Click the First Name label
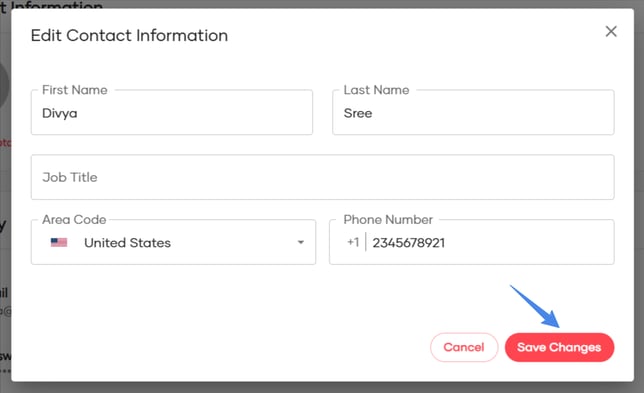The height and width of the screenshot is (393, 644). (75, 90)
